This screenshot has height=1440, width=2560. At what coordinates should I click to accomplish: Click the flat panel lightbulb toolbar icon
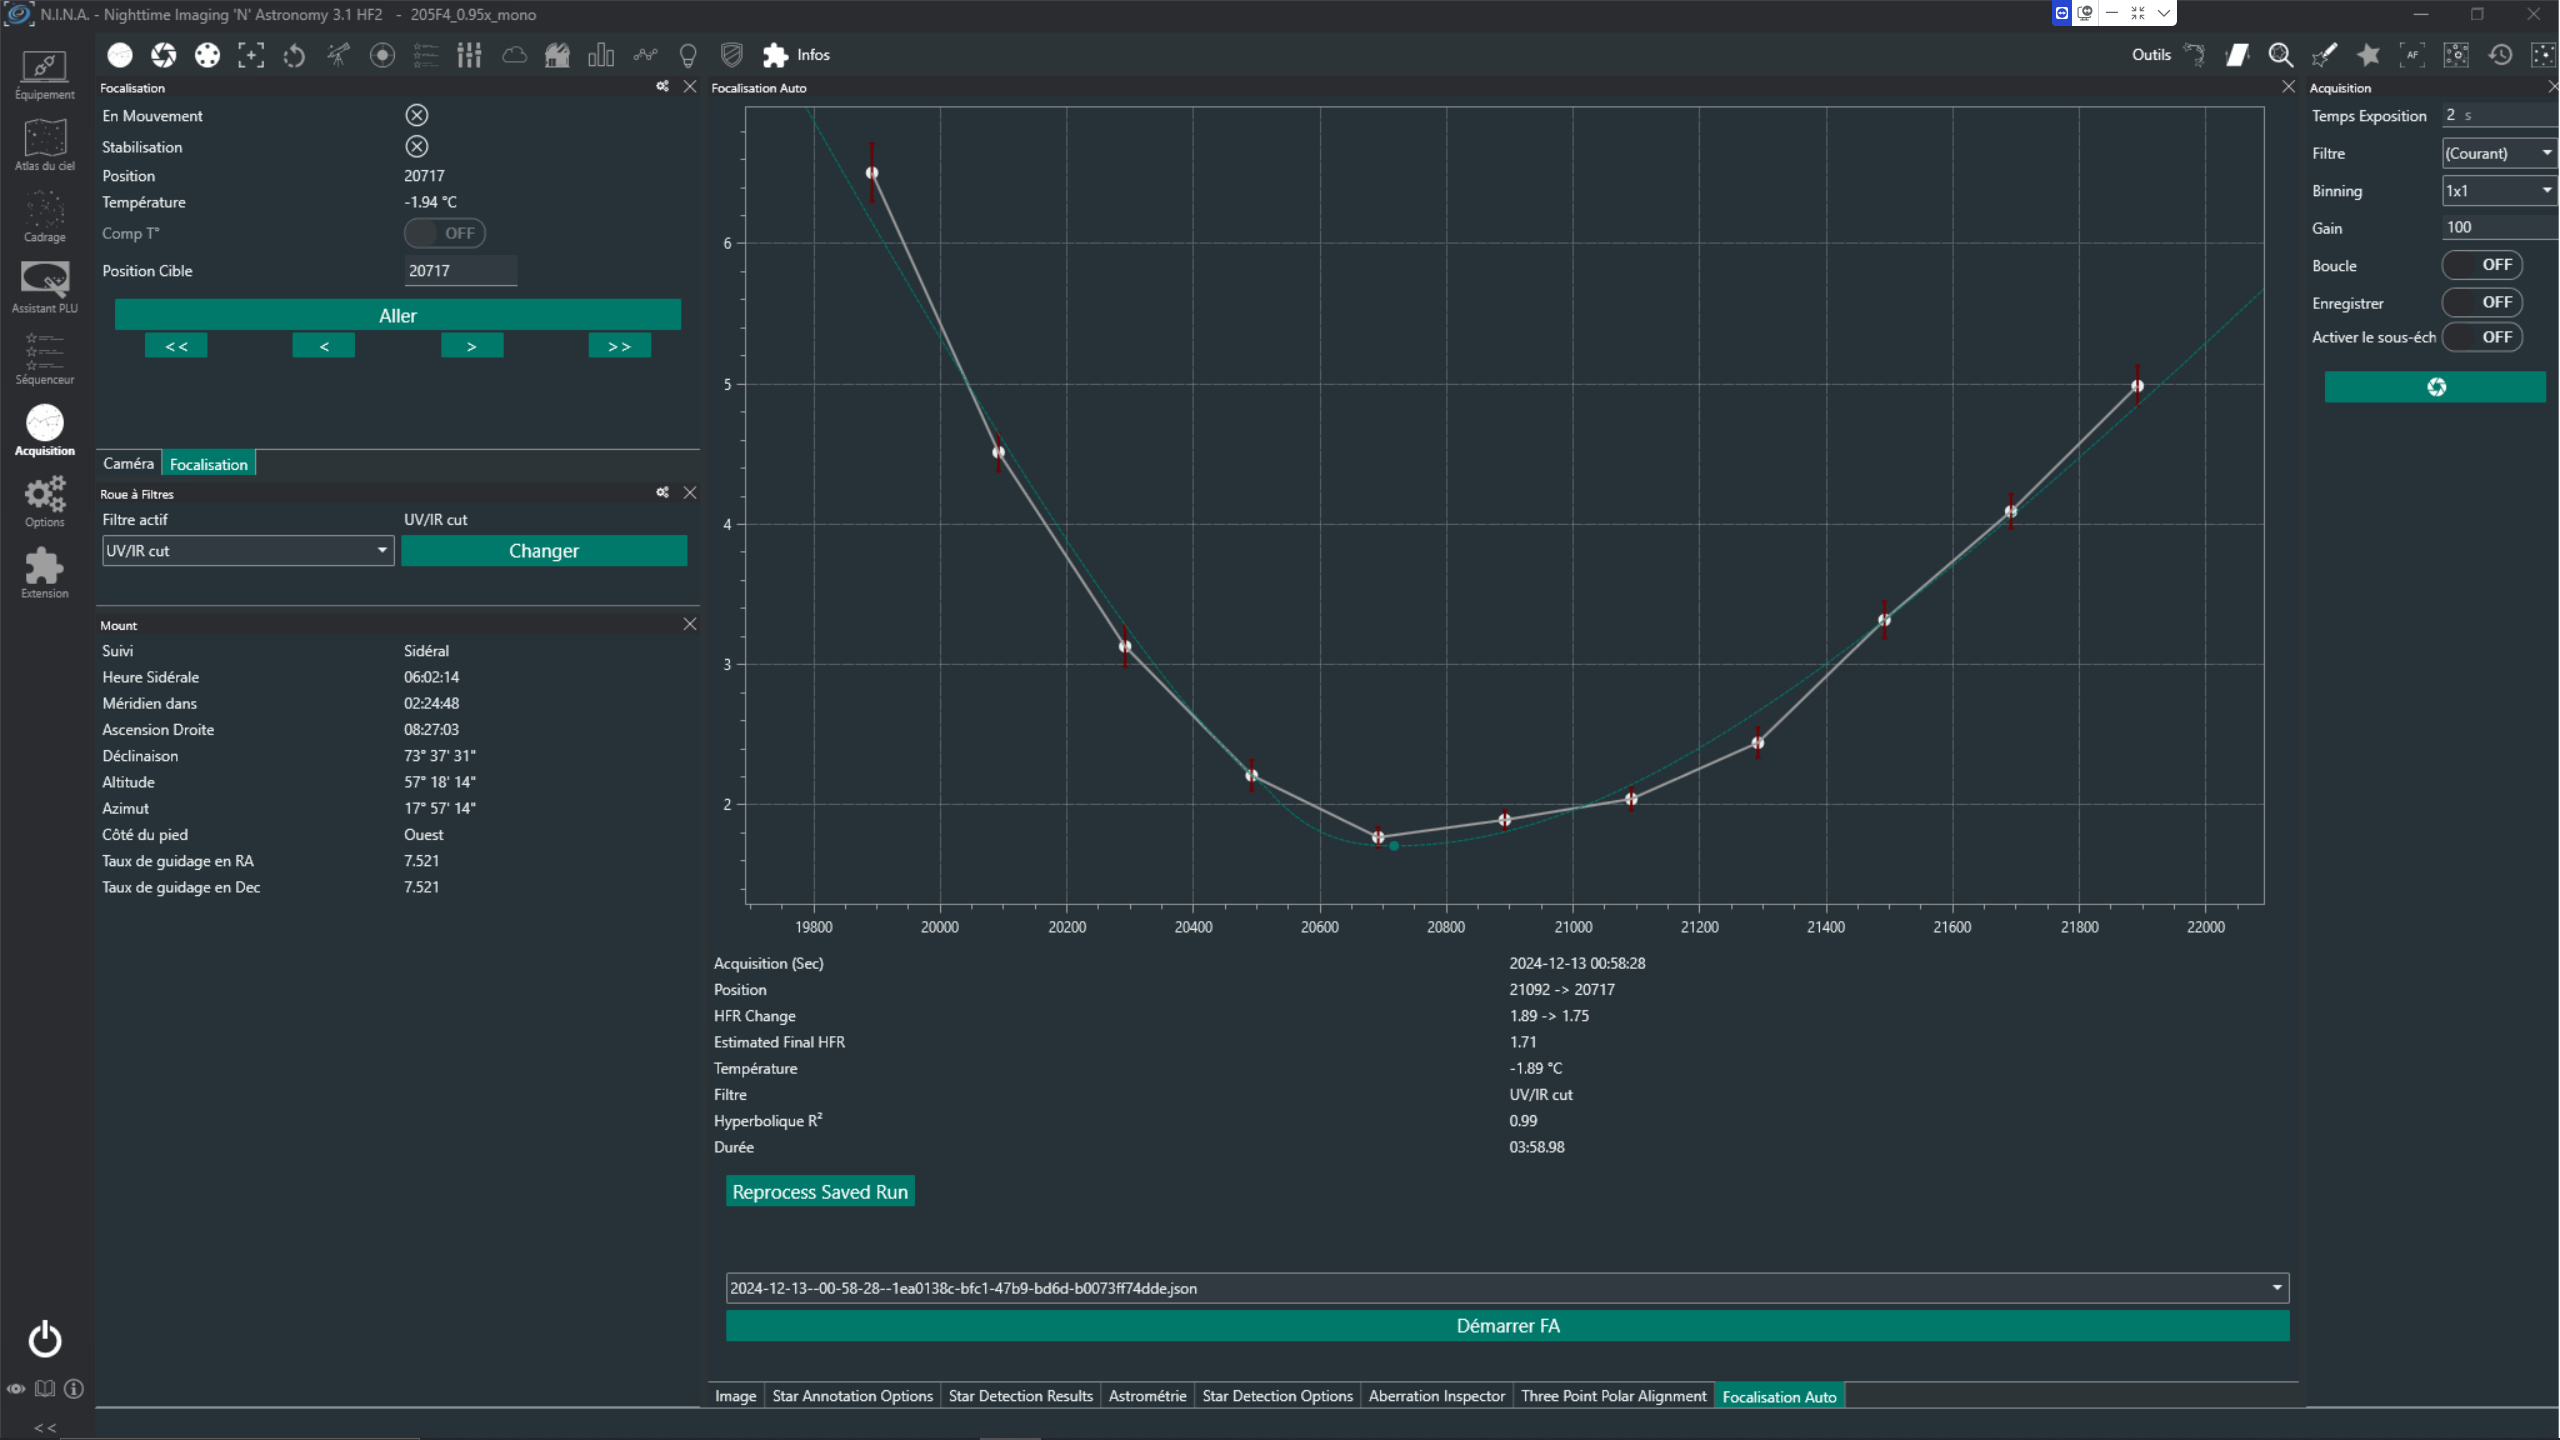click(688, 55)
